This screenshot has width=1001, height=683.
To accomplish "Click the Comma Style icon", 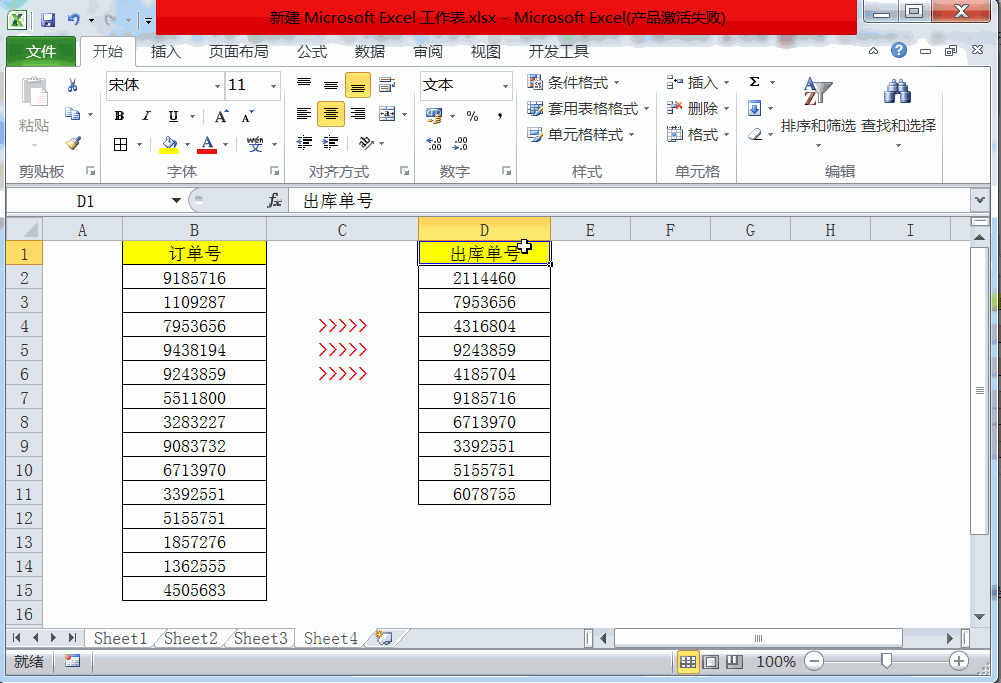I will [x=499, y=116].
